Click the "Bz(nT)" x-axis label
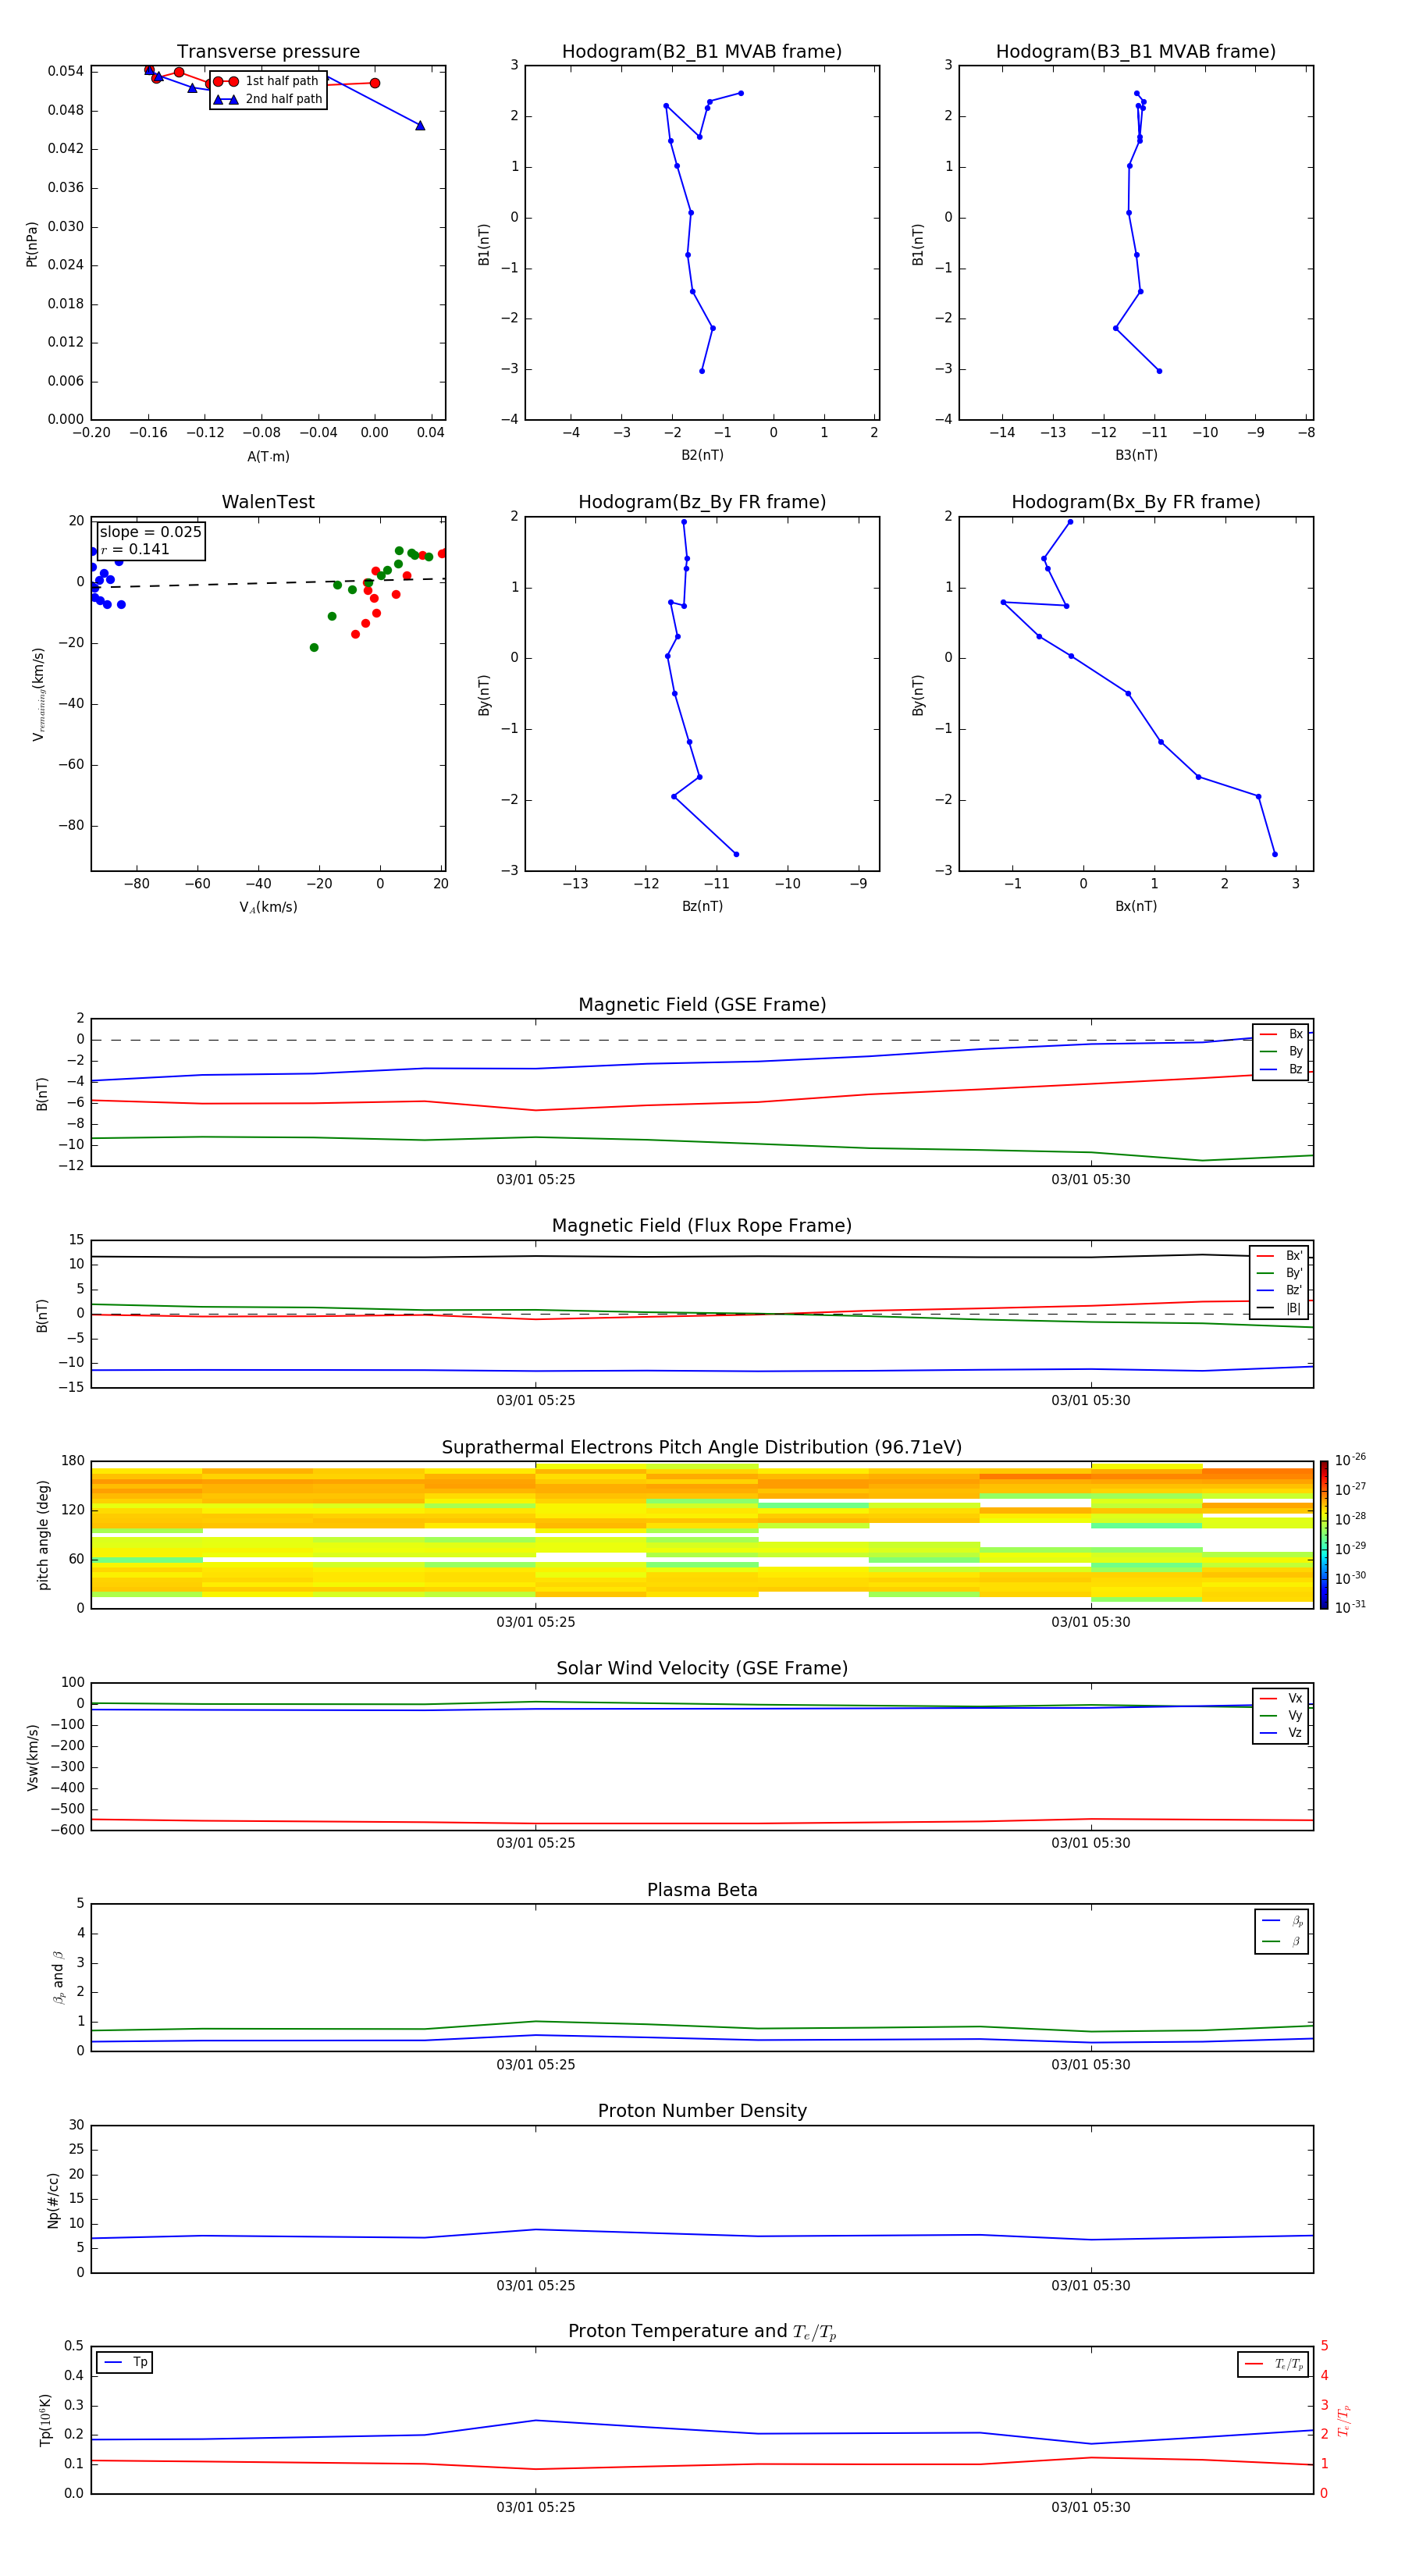Viewport: 1405px width, 2576px height. (x=702, y=906)
